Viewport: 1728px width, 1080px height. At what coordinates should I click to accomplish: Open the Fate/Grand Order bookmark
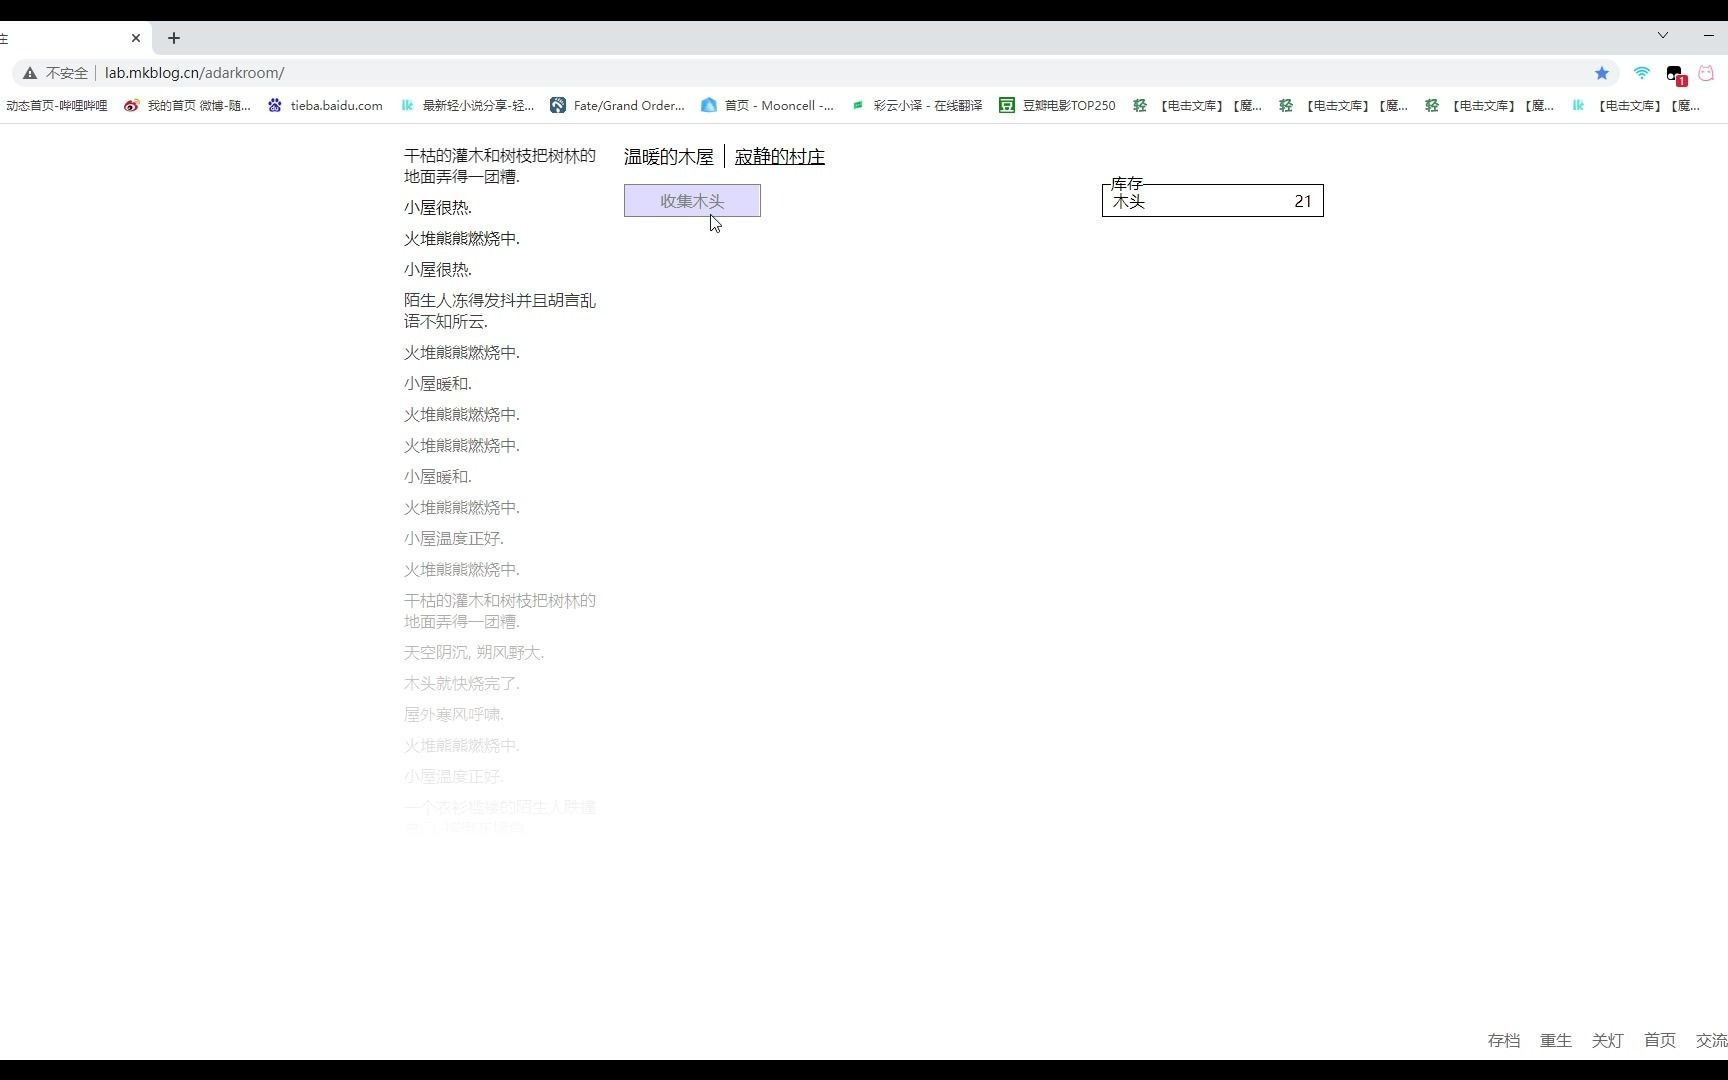(x=618, y=105)
